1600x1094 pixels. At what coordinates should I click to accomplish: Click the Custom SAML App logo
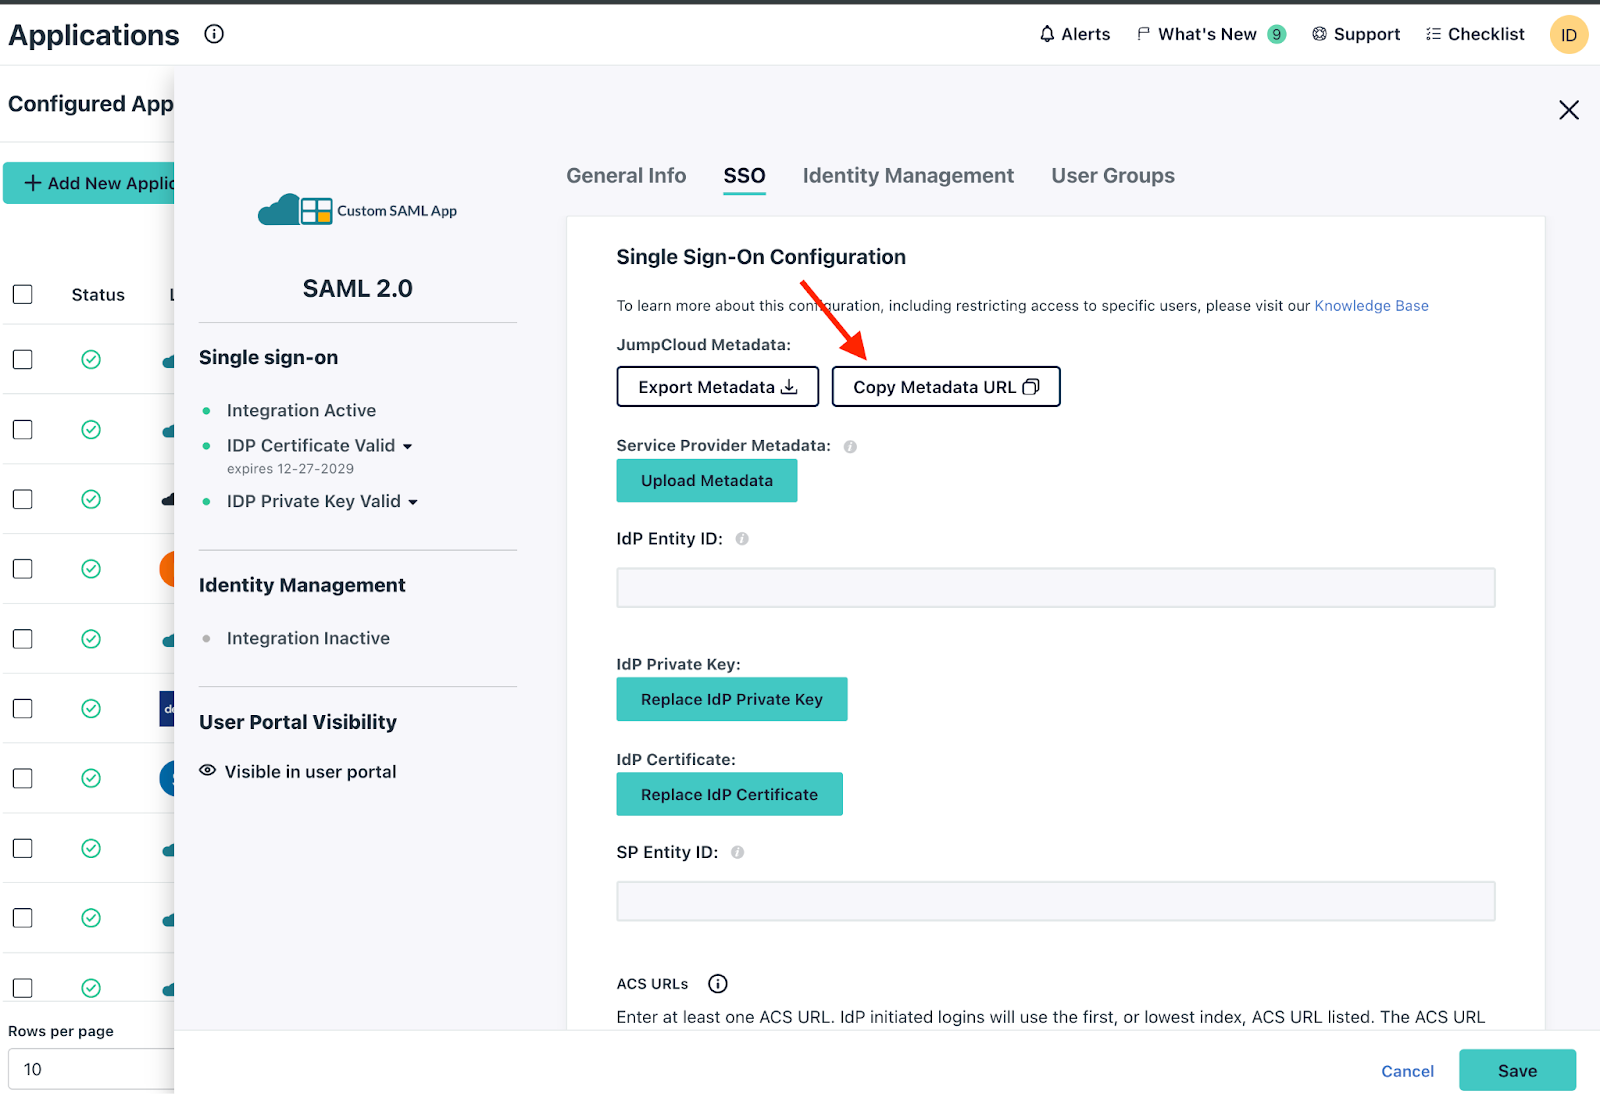point(357,210)
